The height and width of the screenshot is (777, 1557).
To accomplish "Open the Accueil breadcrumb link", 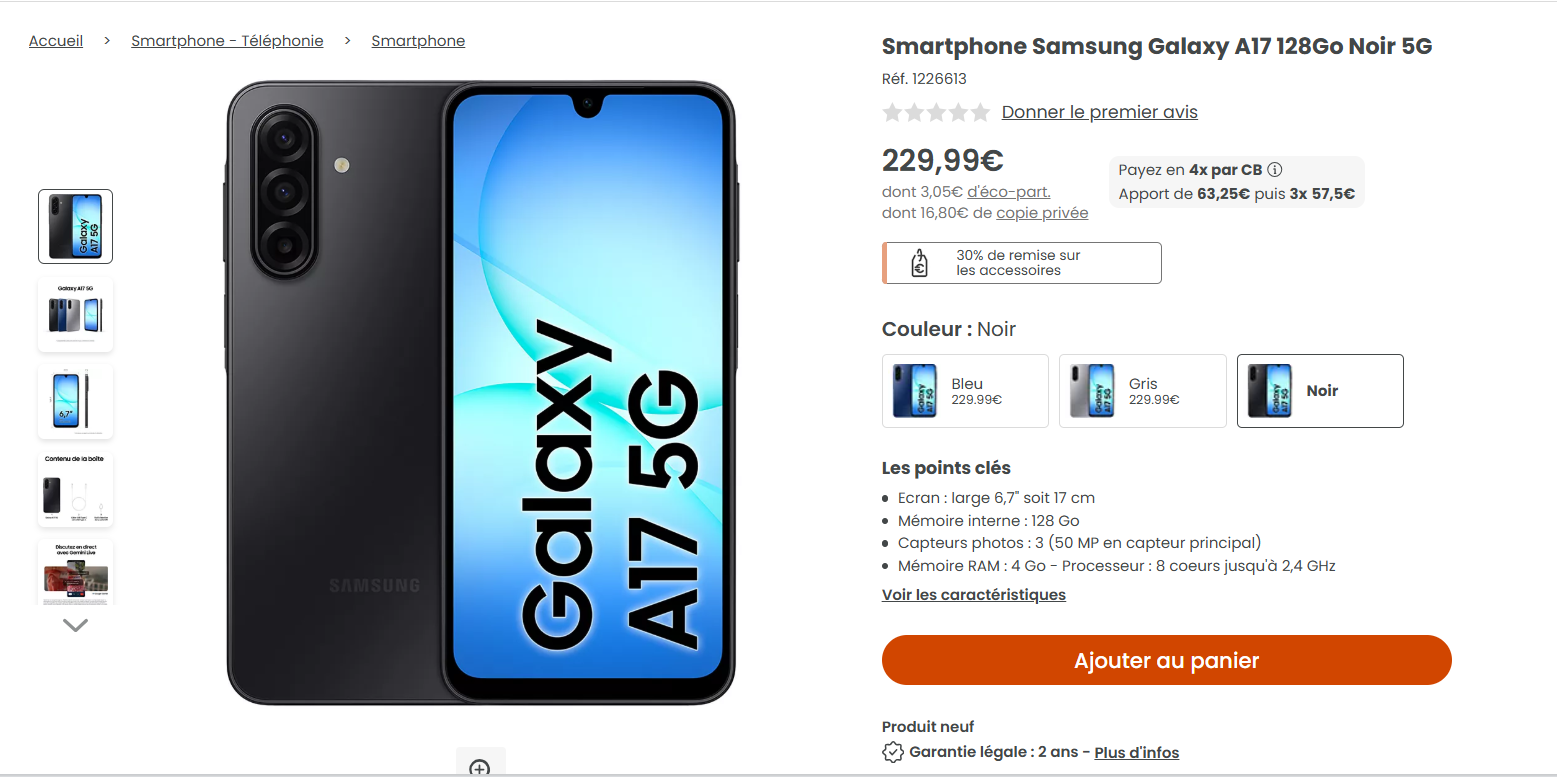I will [56, 41].
